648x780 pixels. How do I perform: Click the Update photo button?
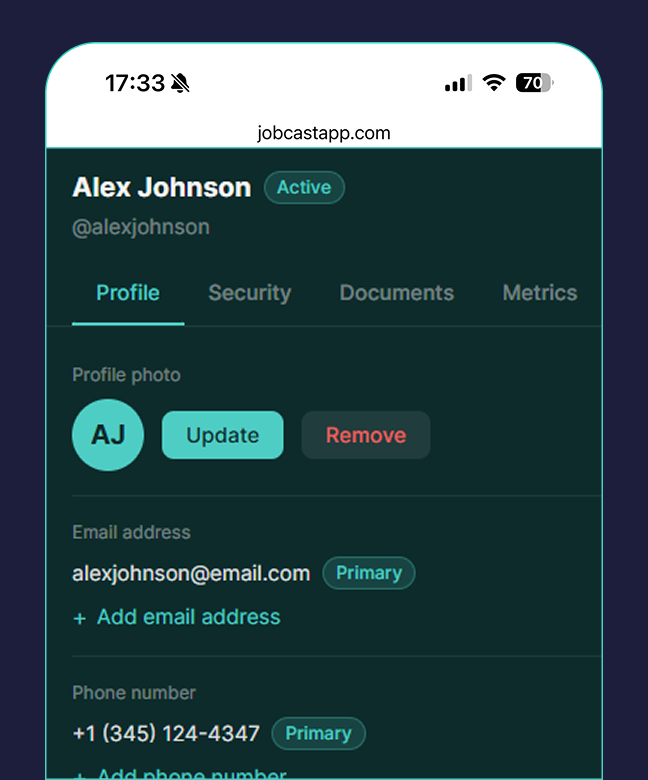tap(222, 435)
